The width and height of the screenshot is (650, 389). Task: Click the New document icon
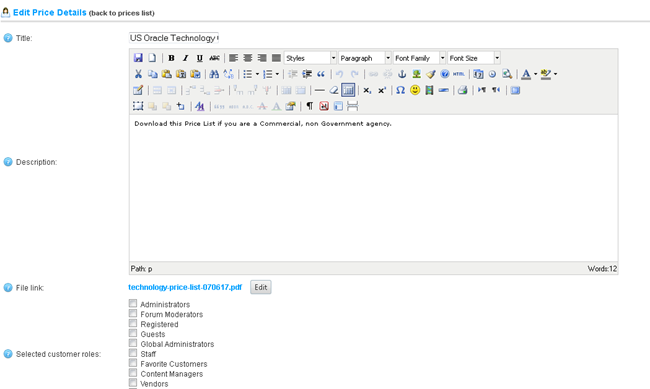tap(152, 58)
